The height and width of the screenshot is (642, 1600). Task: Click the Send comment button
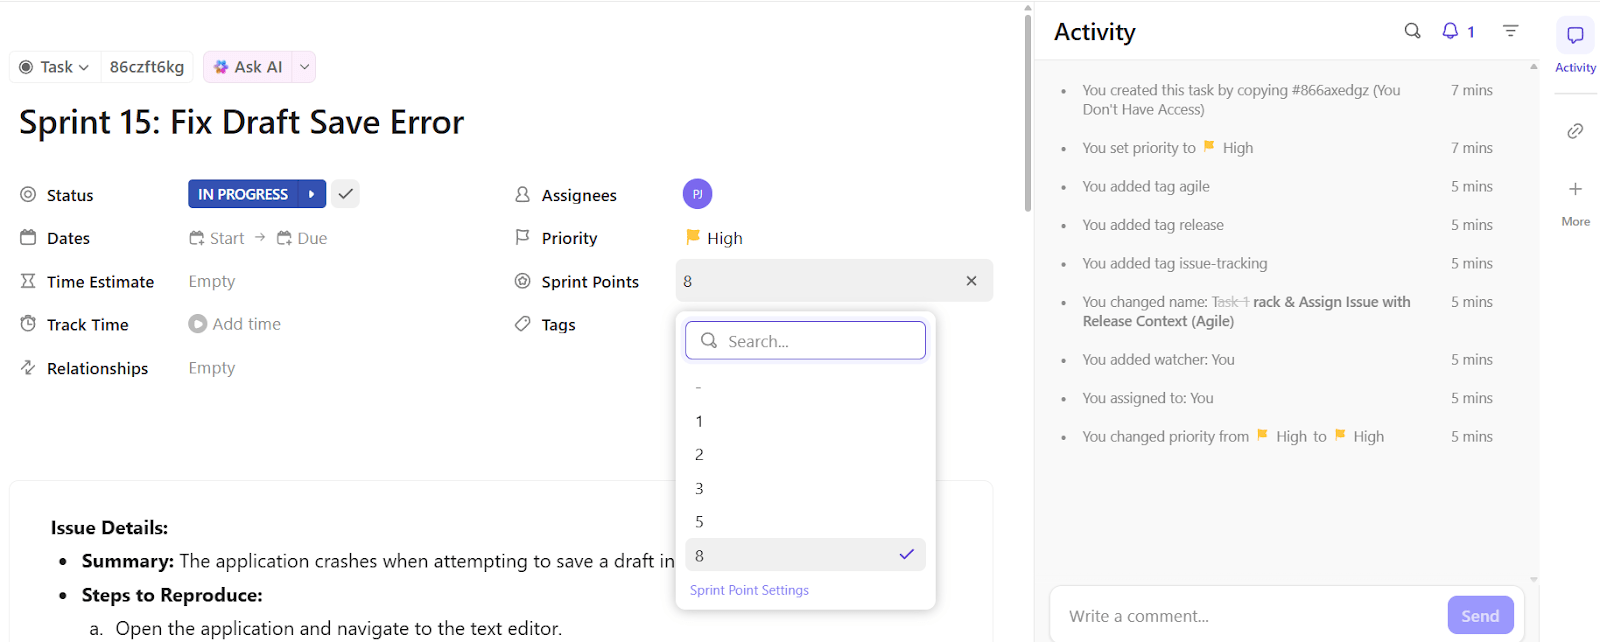1479,616
